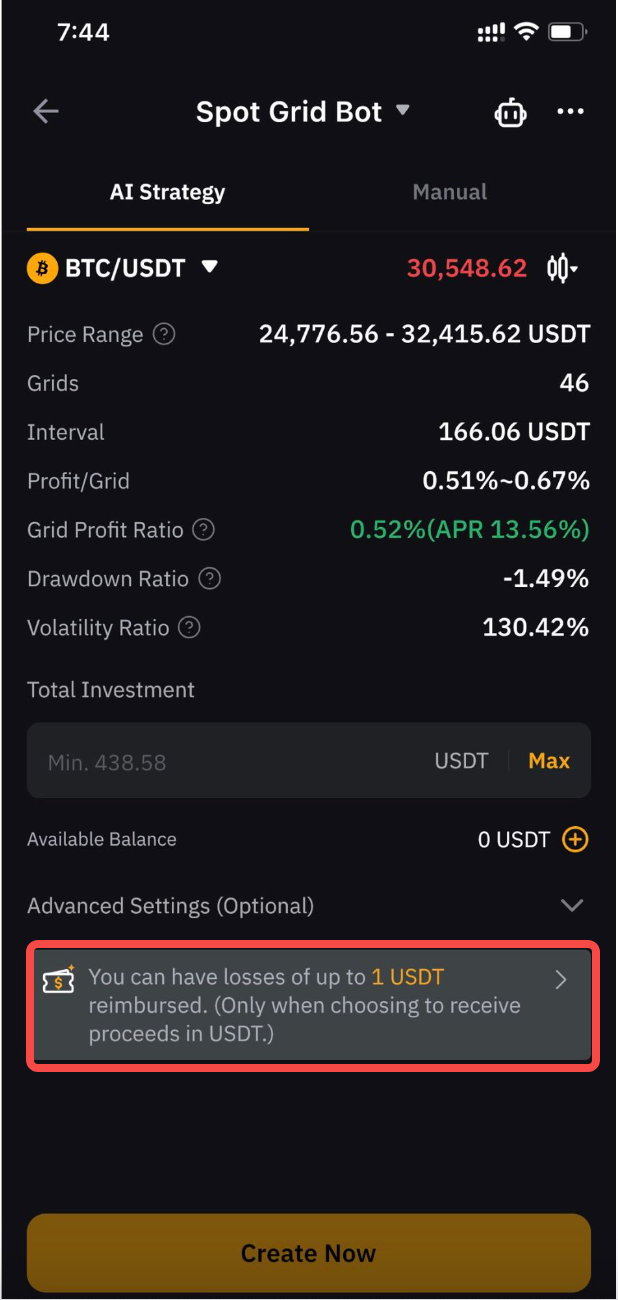618x1300 pixels.
Task: Focus the Total Investment input field
Action: pos(308,761)
